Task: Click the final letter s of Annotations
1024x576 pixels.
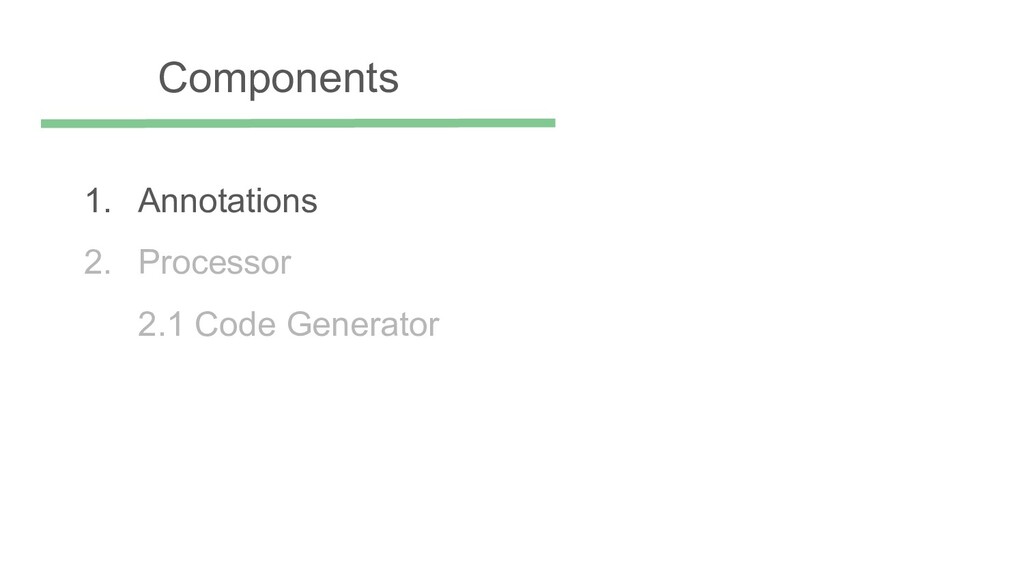Action: coord(310,203)
